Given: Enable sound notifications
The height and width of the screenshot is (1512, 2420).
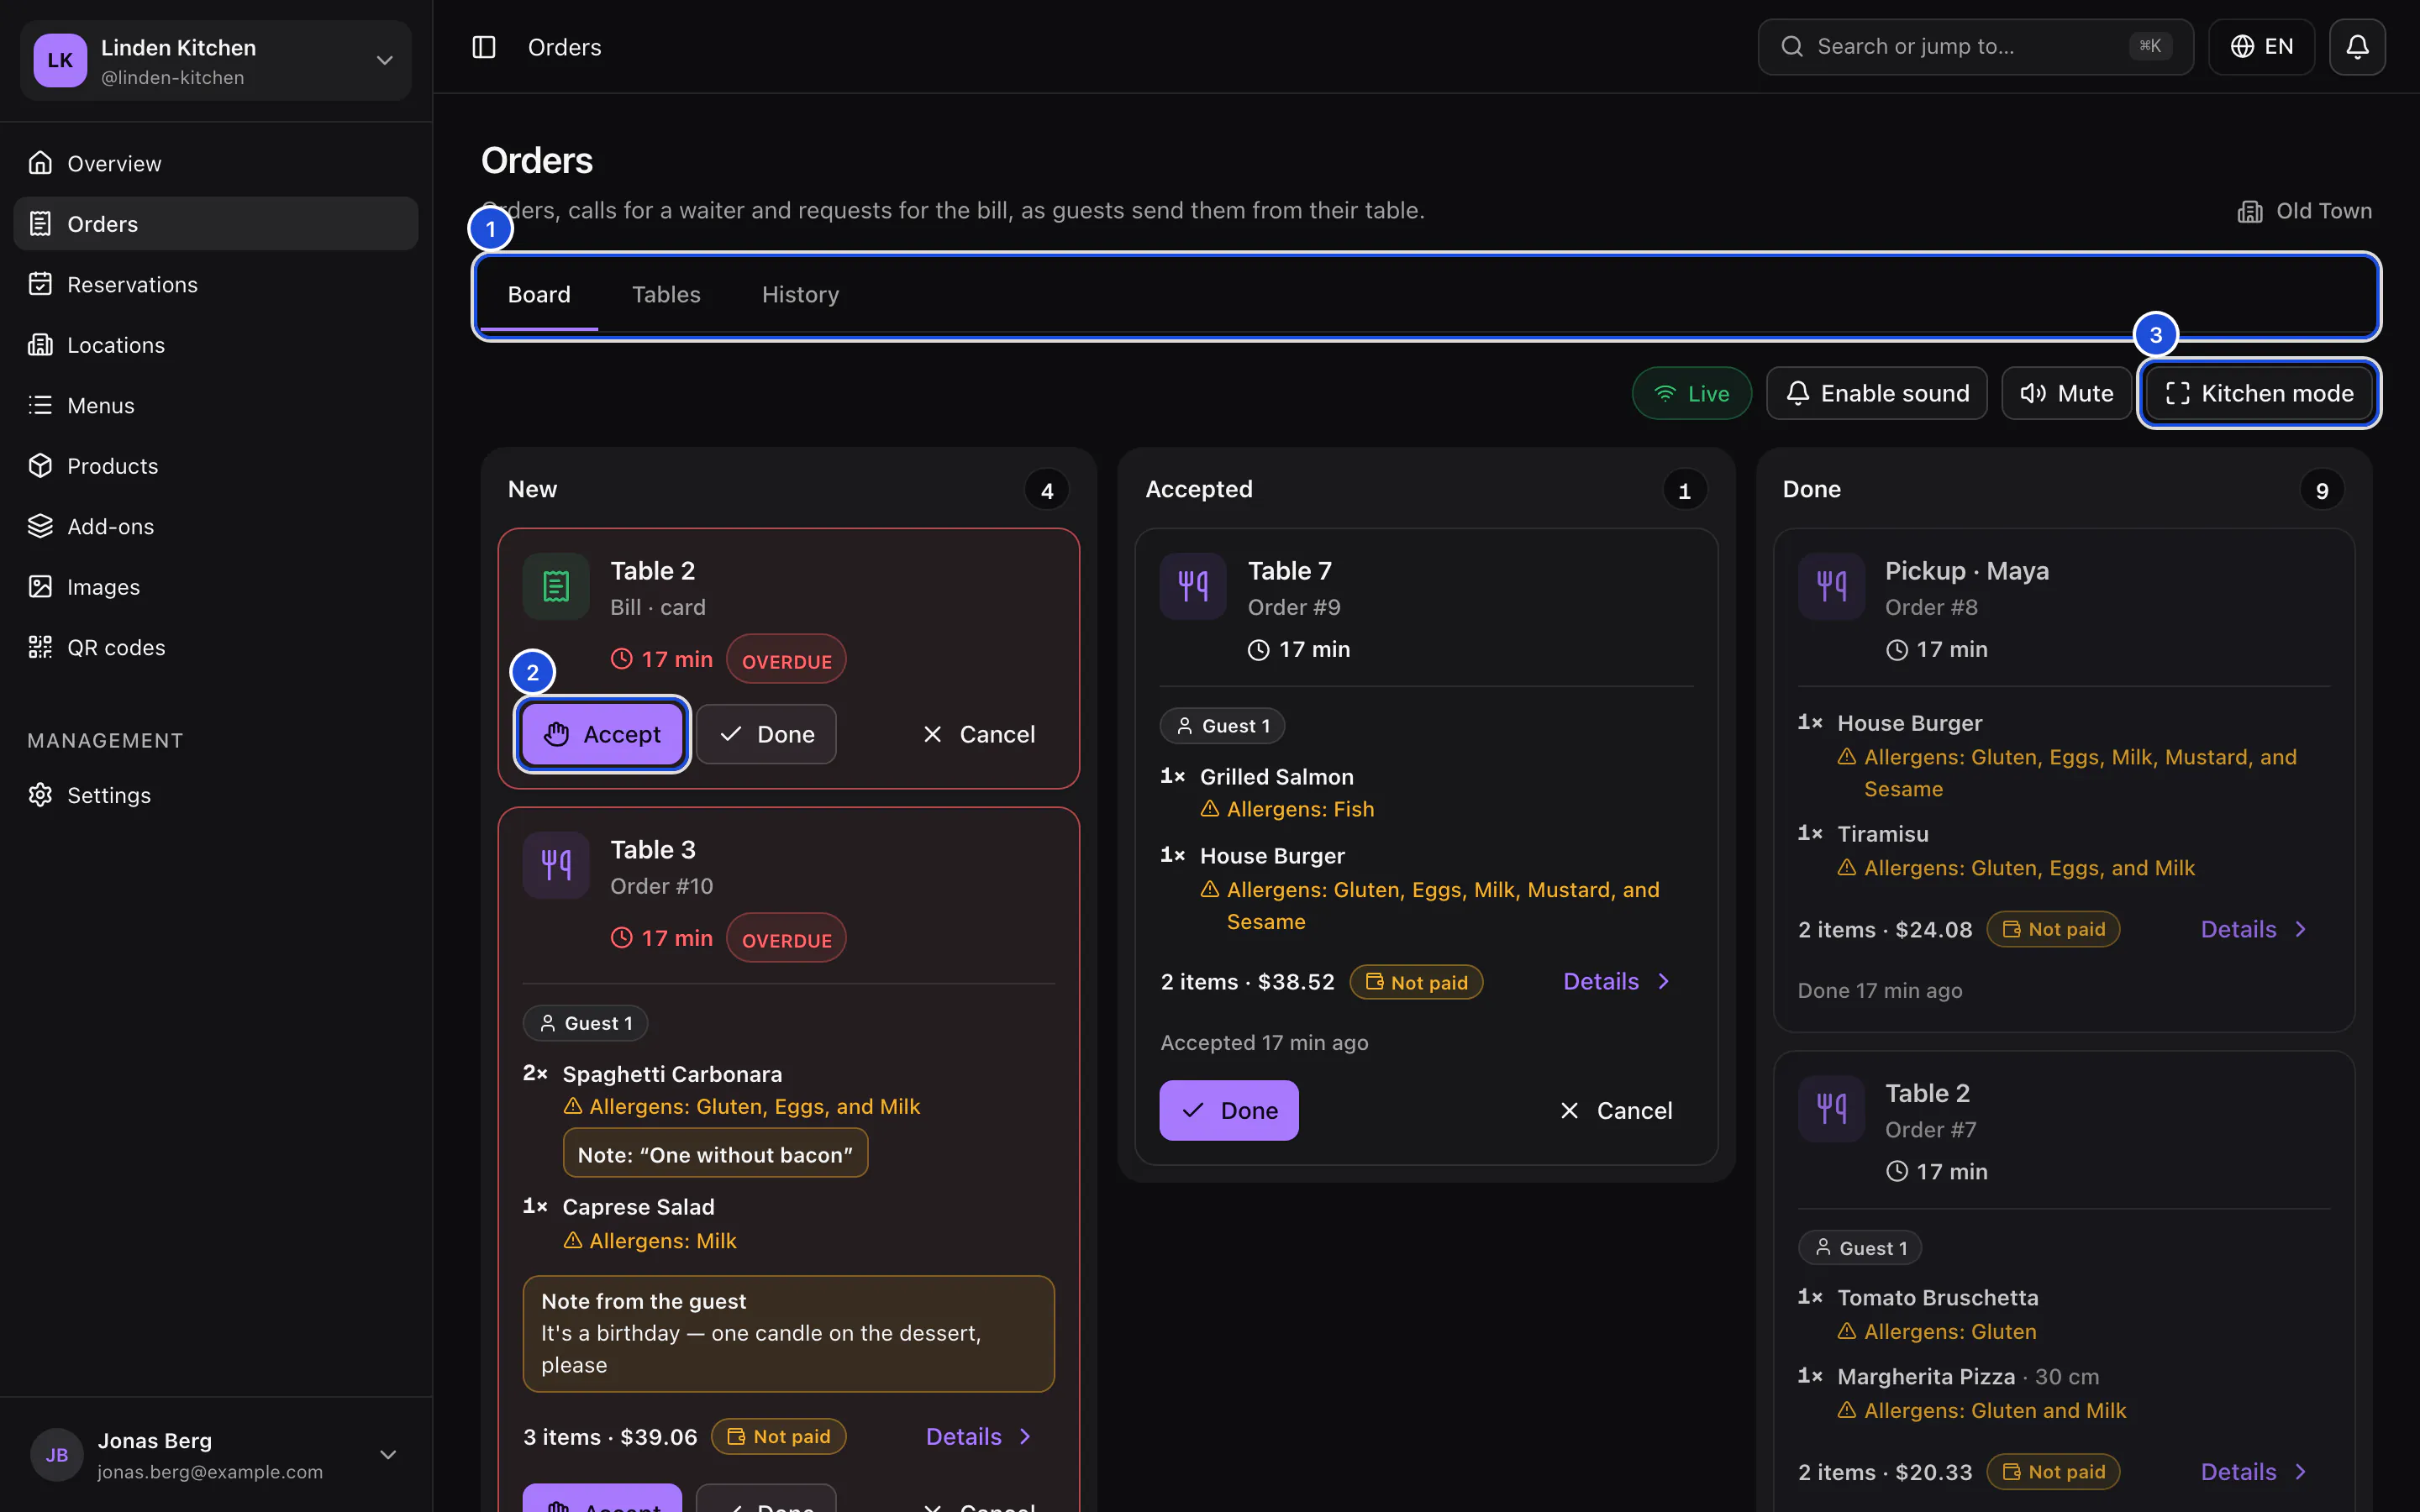Looking at the screenshot, I should 1877,394.
